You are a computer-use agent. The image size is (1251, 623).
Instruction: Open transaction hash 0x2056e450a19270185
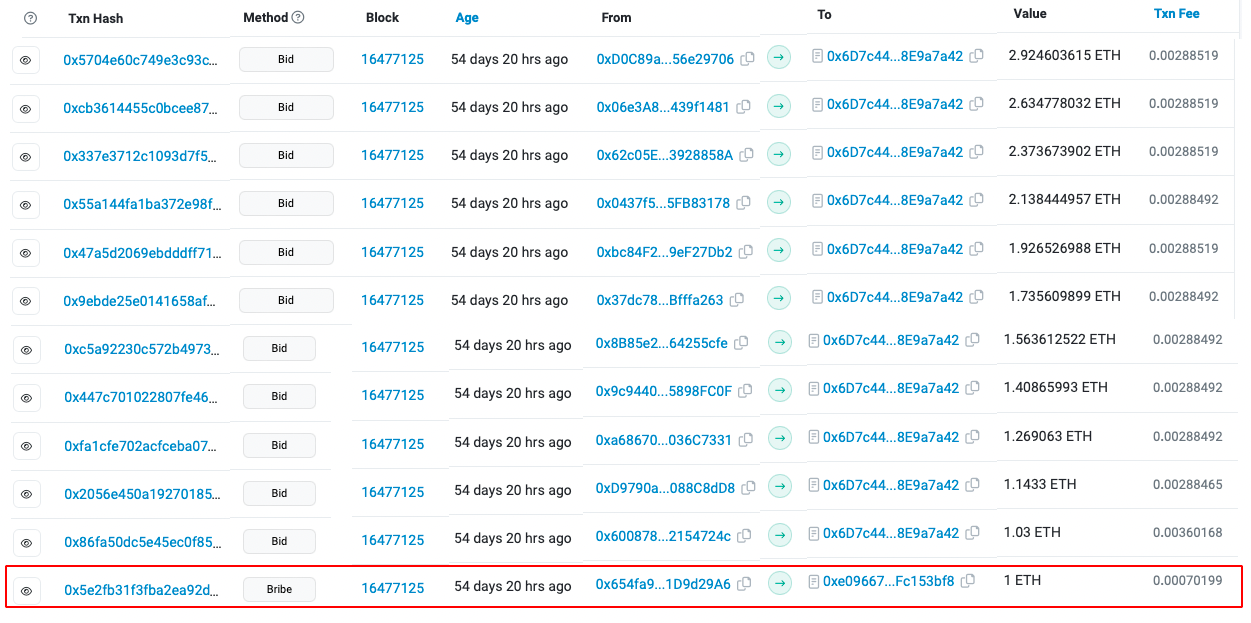[141, 493]
